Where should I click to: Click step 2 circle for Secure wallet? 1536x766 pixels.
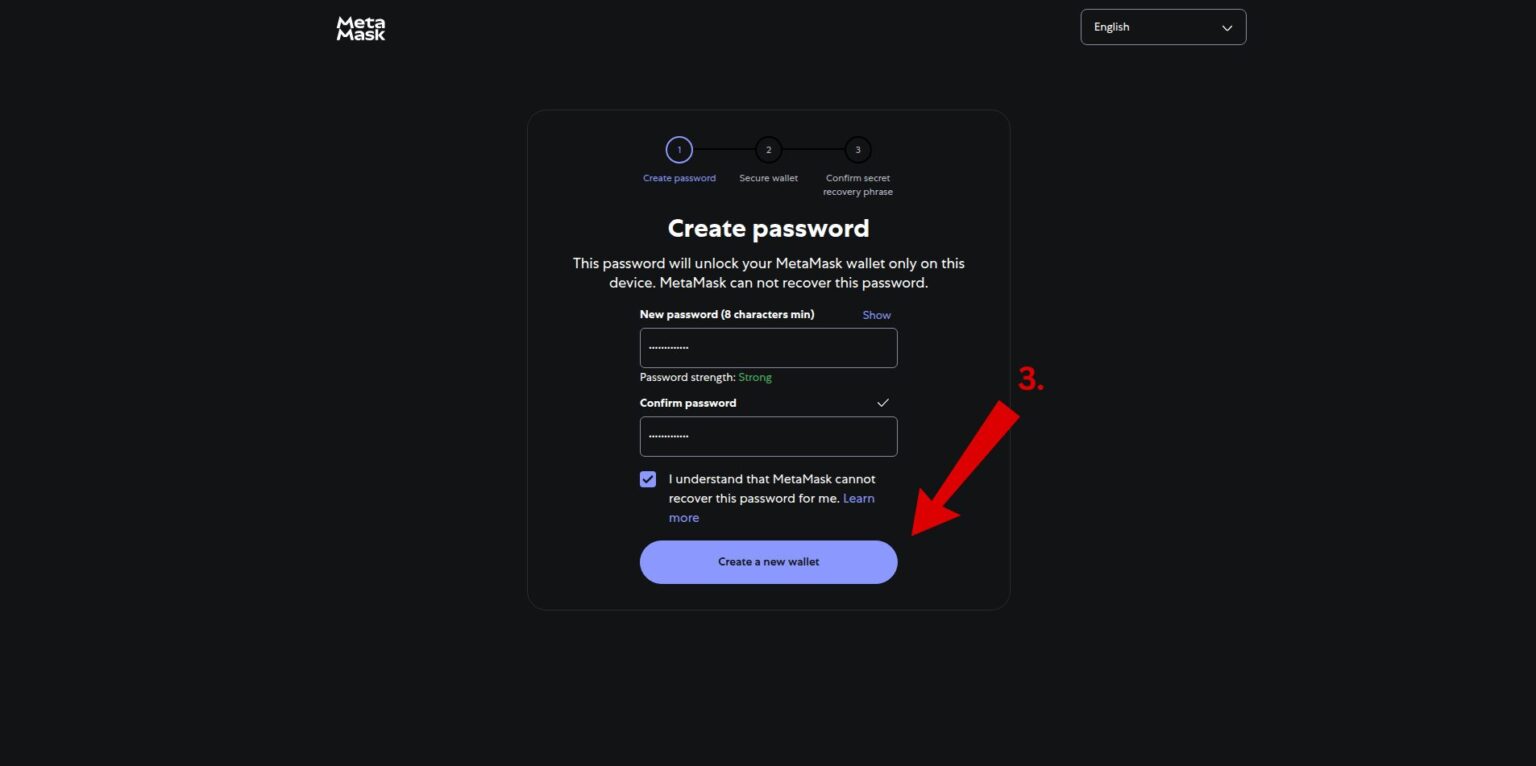768,149
